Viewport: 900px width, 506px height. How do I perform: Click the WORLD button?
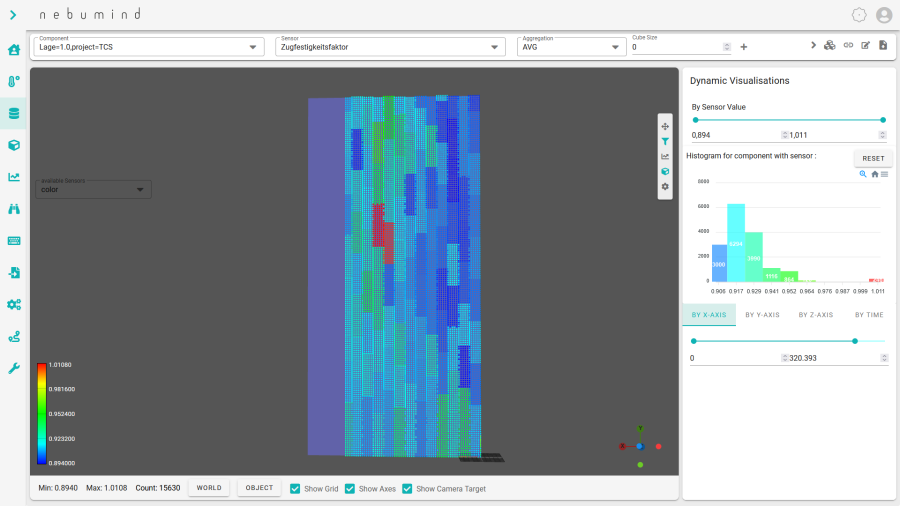[209, 488]
